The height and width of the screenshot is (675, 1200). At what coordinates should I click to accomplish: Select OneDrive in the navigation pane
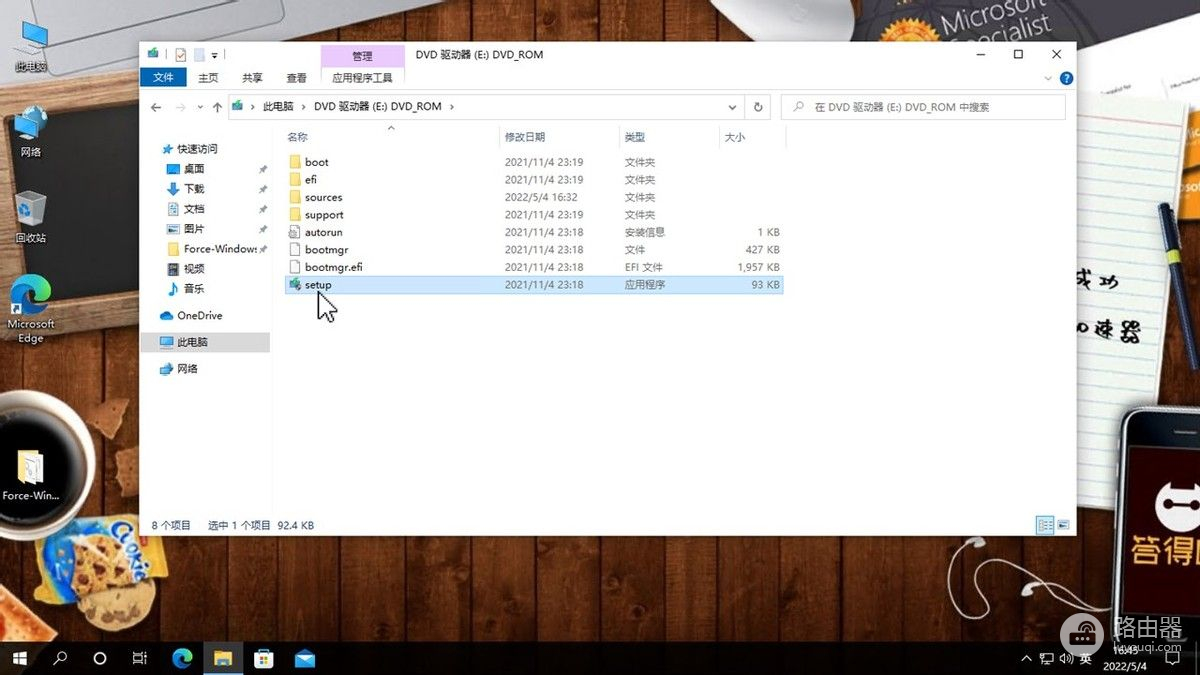[199, 315]
